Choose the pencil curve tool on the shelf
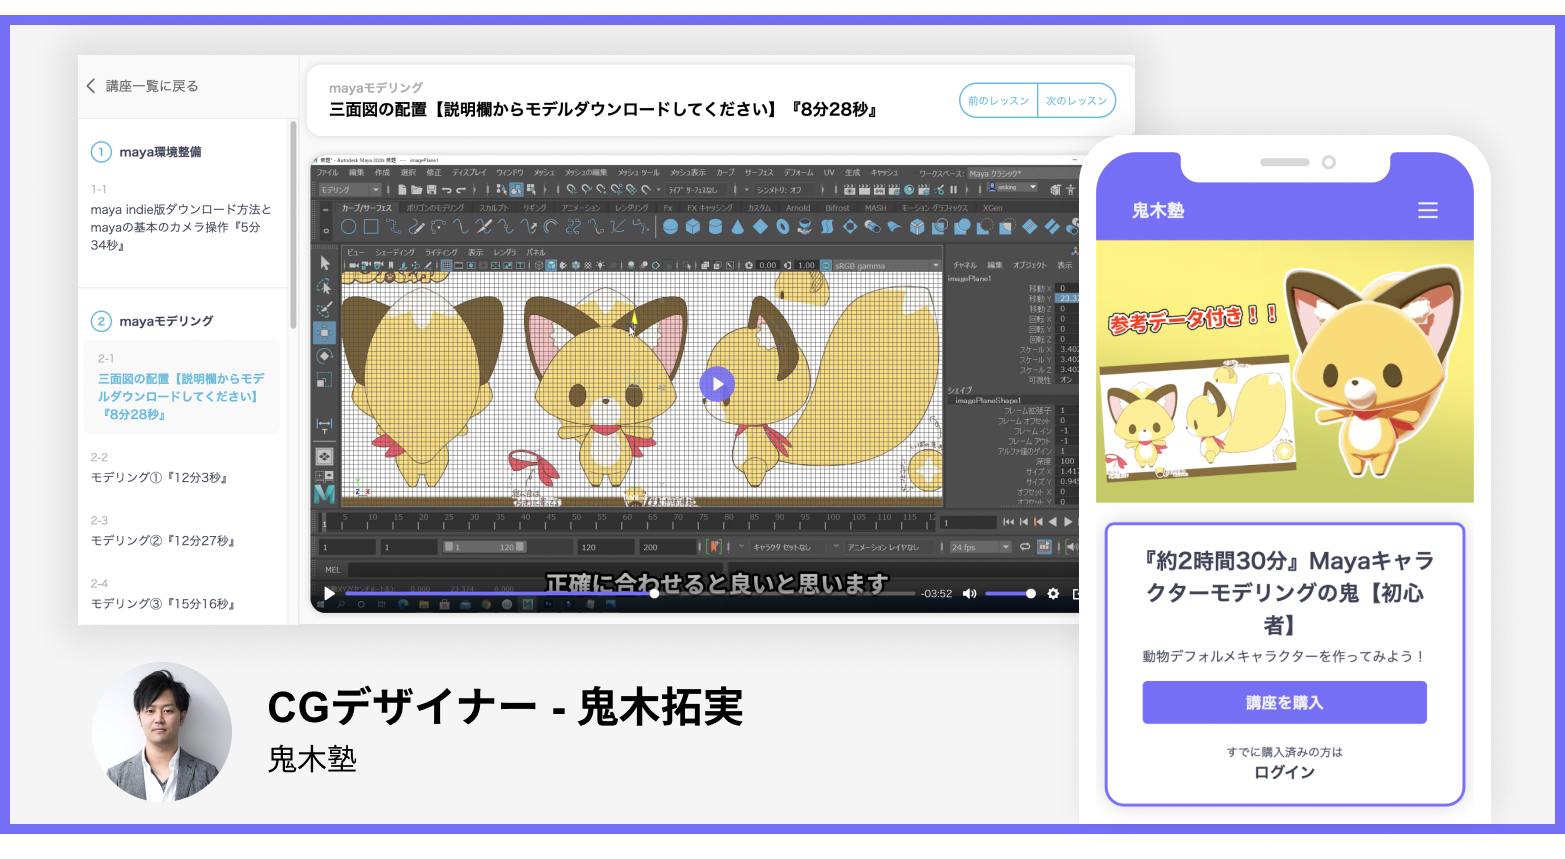The image size is (1565, 859). pyautogui.click(x=416, y=227)
